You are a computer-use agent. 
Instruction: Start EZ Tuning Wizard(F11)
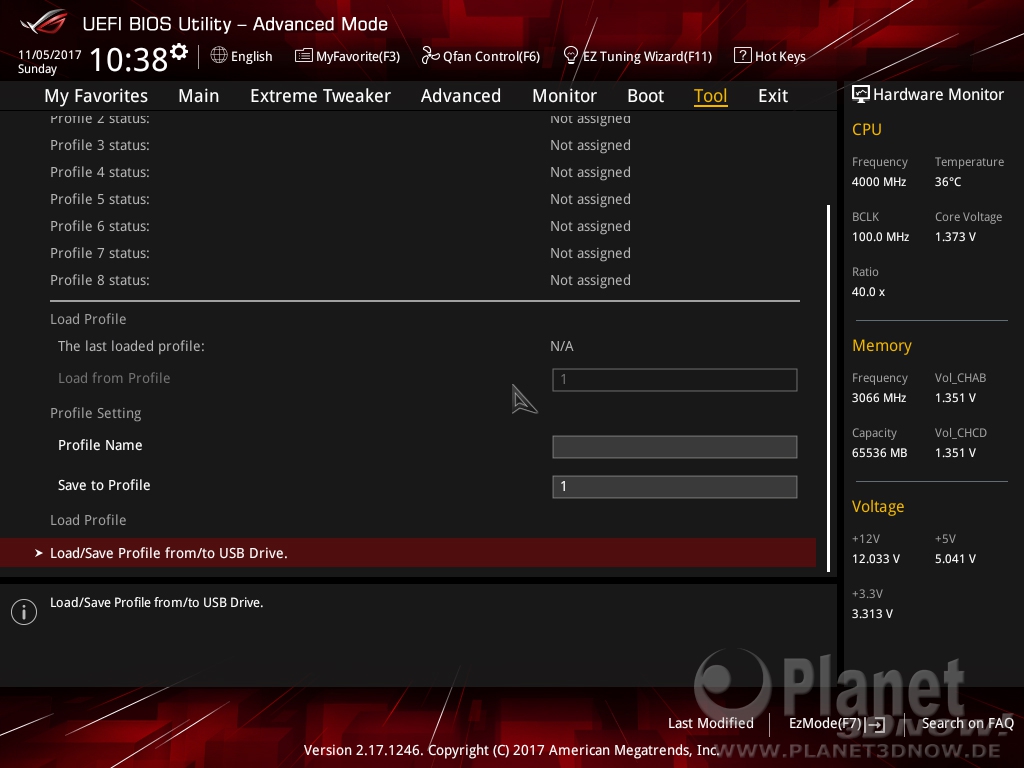point(647,56)
